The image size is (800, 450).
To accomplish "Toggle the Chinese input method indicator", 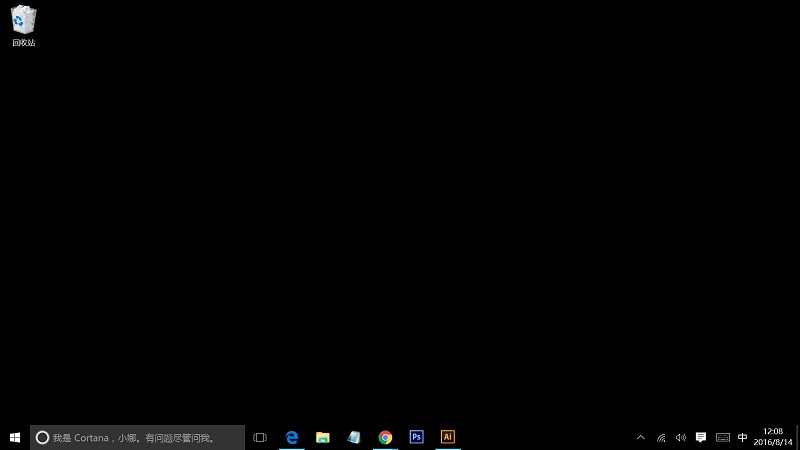I will coord(743,437).
